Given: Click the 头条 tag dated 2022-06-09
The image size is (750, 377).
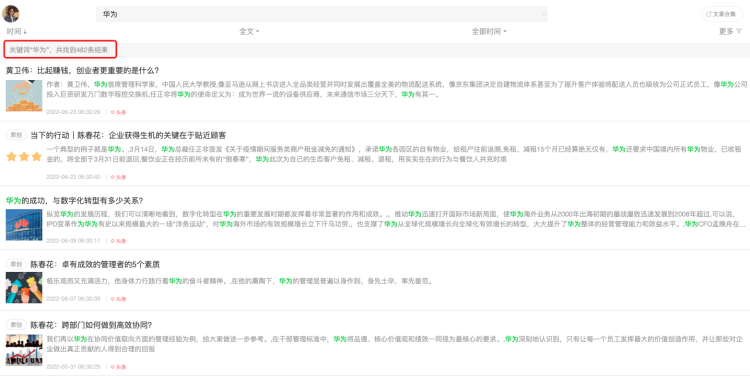Looking at the screenshot, I should pyautogui.click(x=118, y=241).
